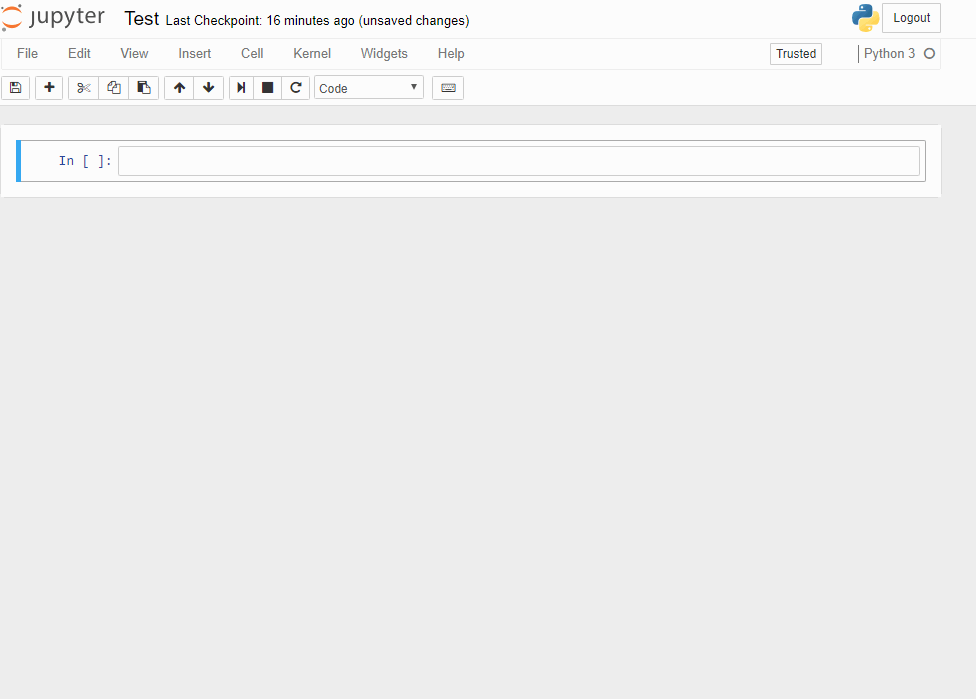Paste cell below using paste icon
This screenshot has height=699, width=976.
pos(143,88)
